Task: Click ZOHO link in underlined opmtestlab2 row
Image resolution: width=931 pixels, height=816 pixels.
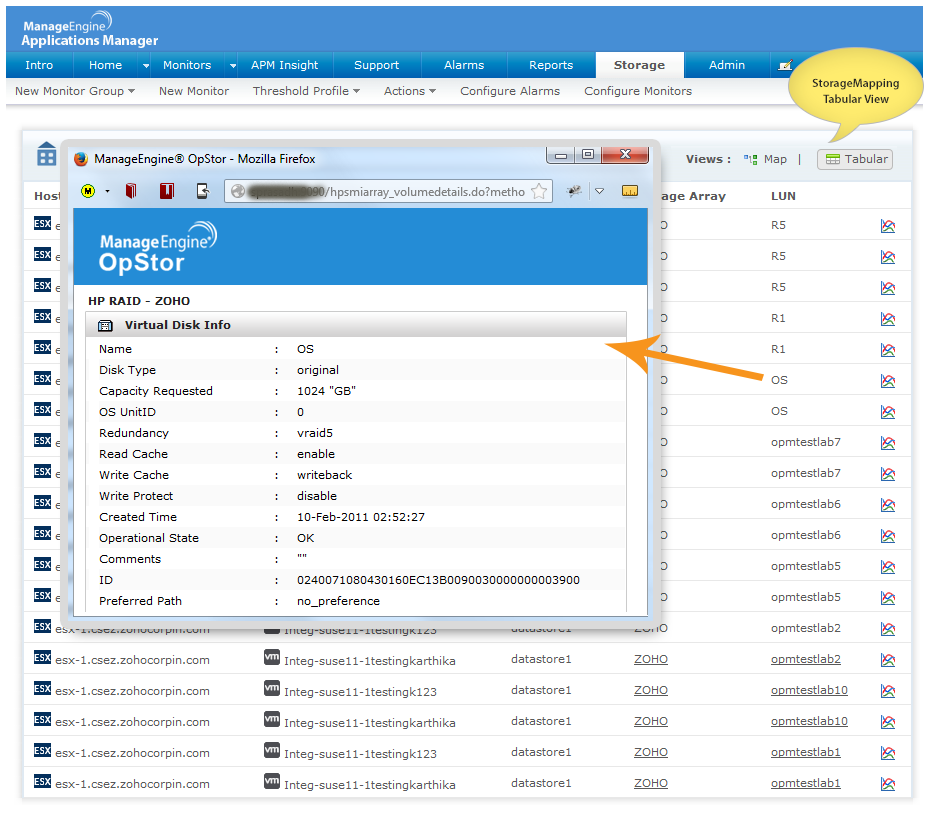Action: [x=651, y=659]
